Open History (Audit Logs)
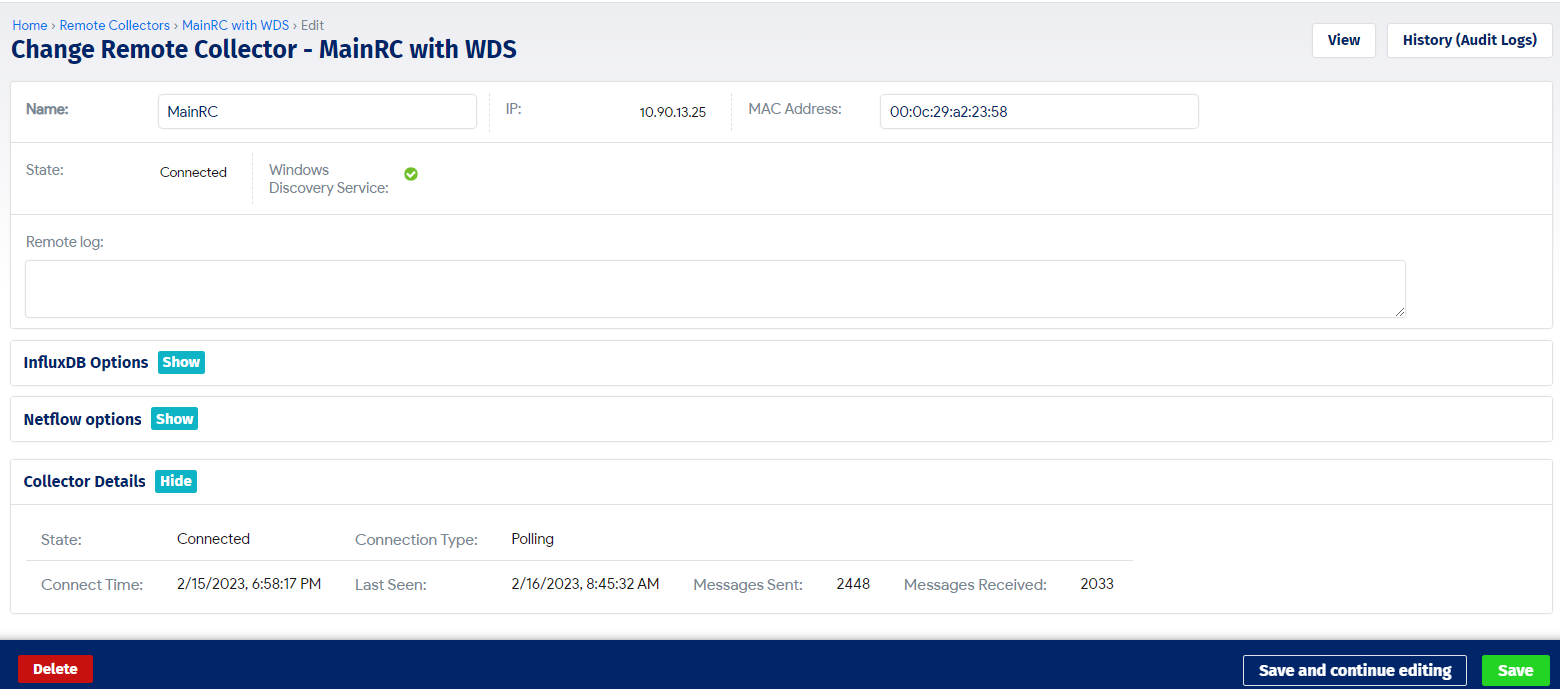The width and height of the screenshot is (1560, 689). coord(1470,40)
